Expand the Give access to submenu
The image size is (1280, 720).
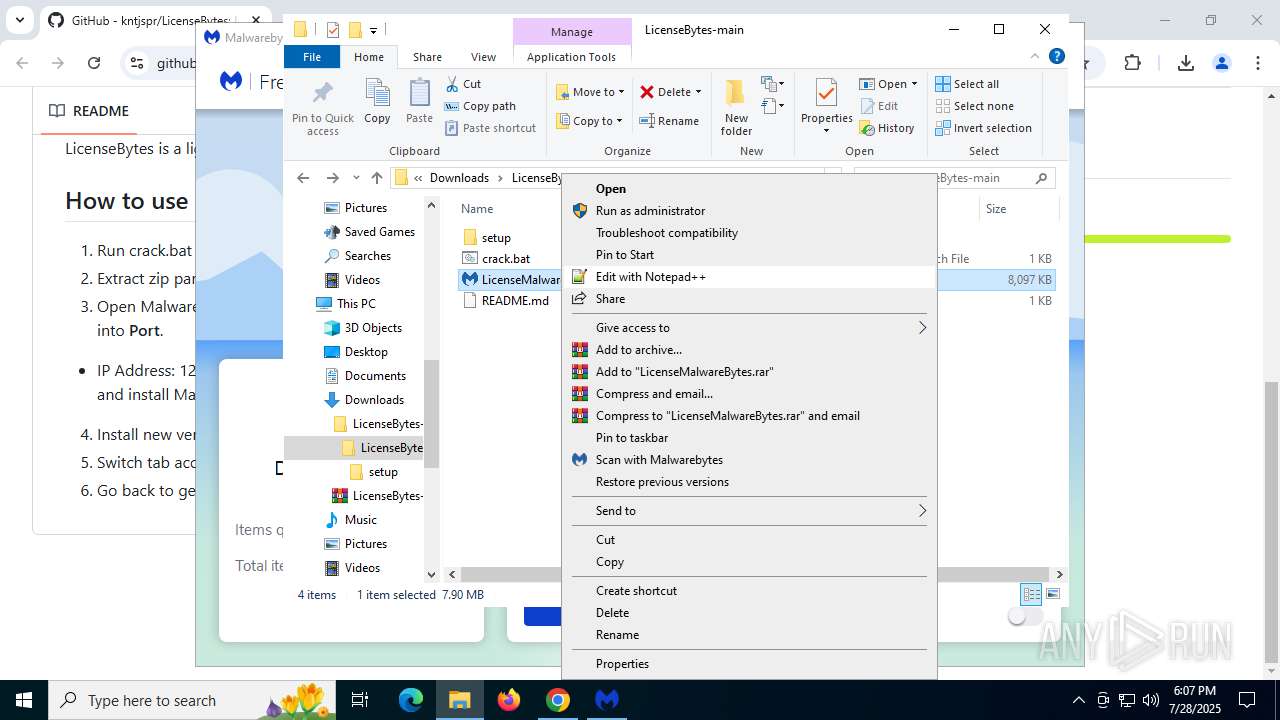click(922, 327)
